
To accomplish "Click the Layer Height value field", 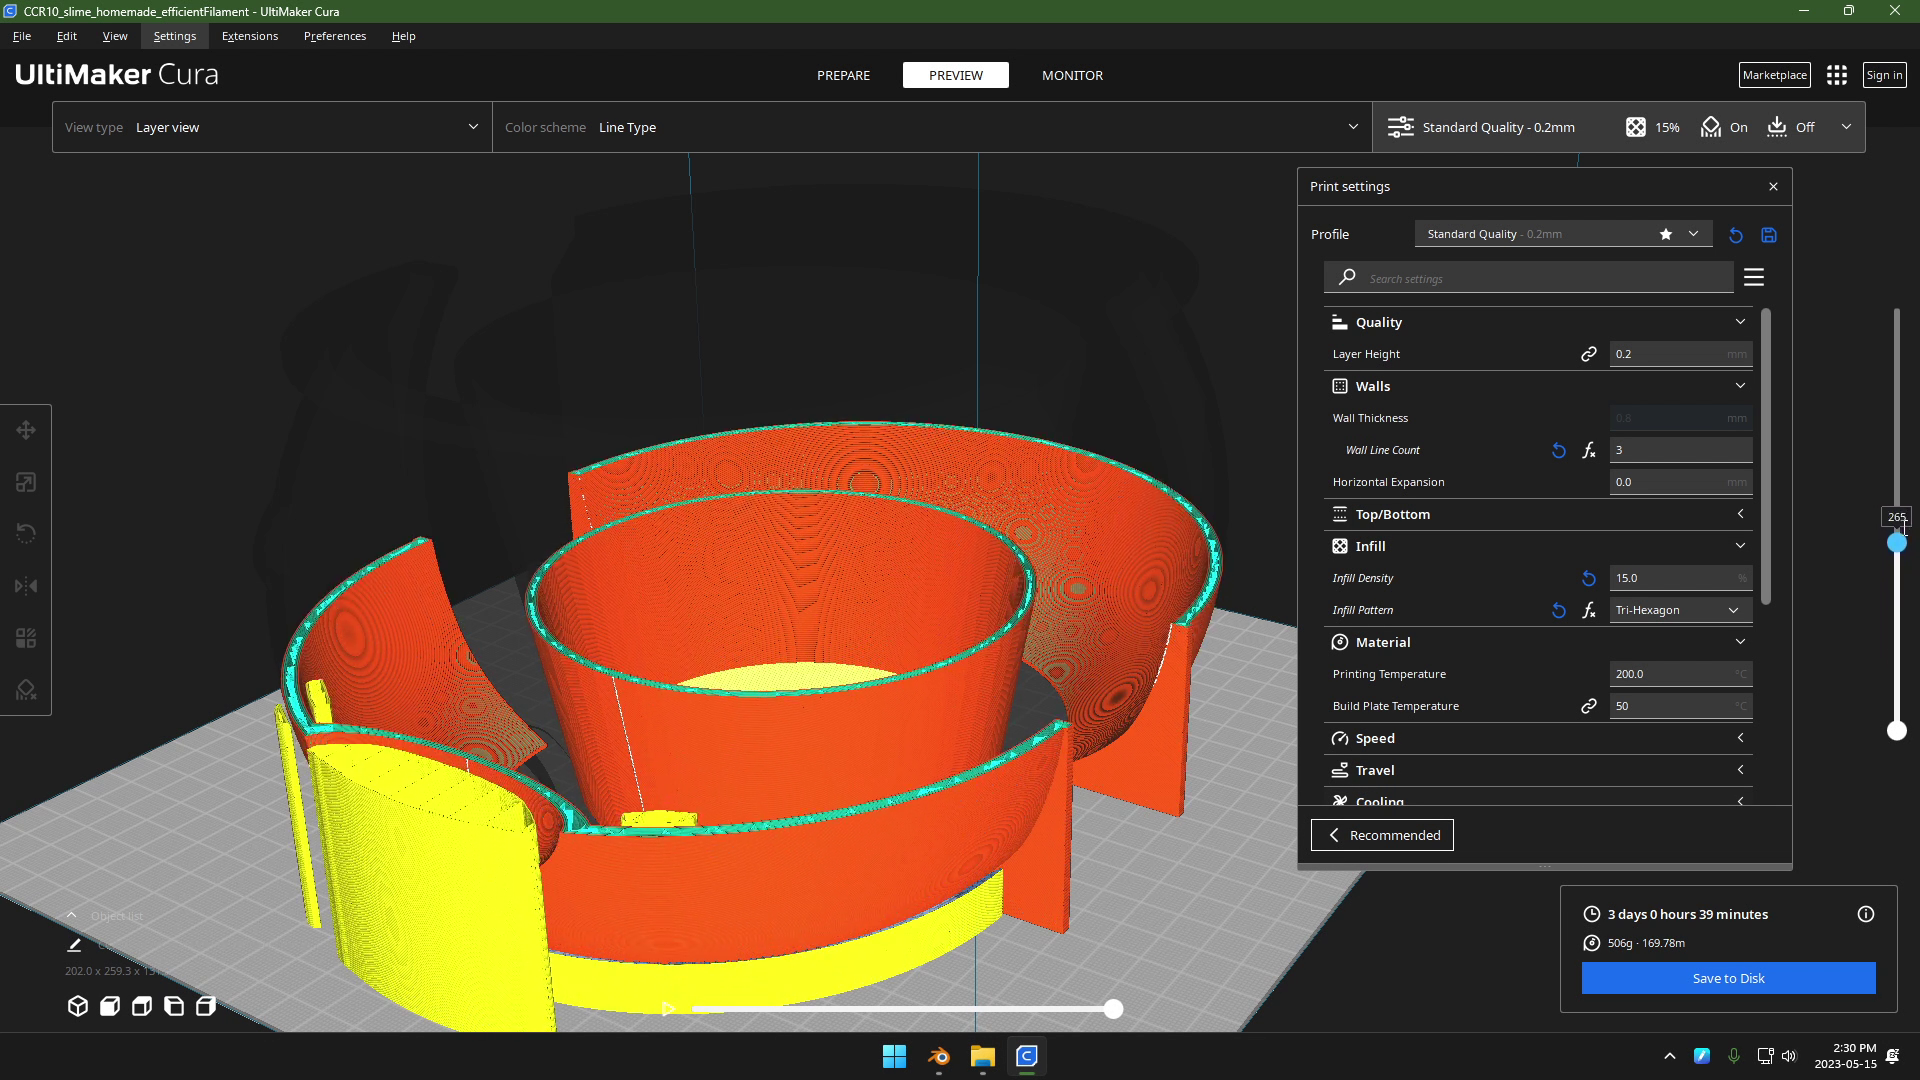I will pos(1680,354).
